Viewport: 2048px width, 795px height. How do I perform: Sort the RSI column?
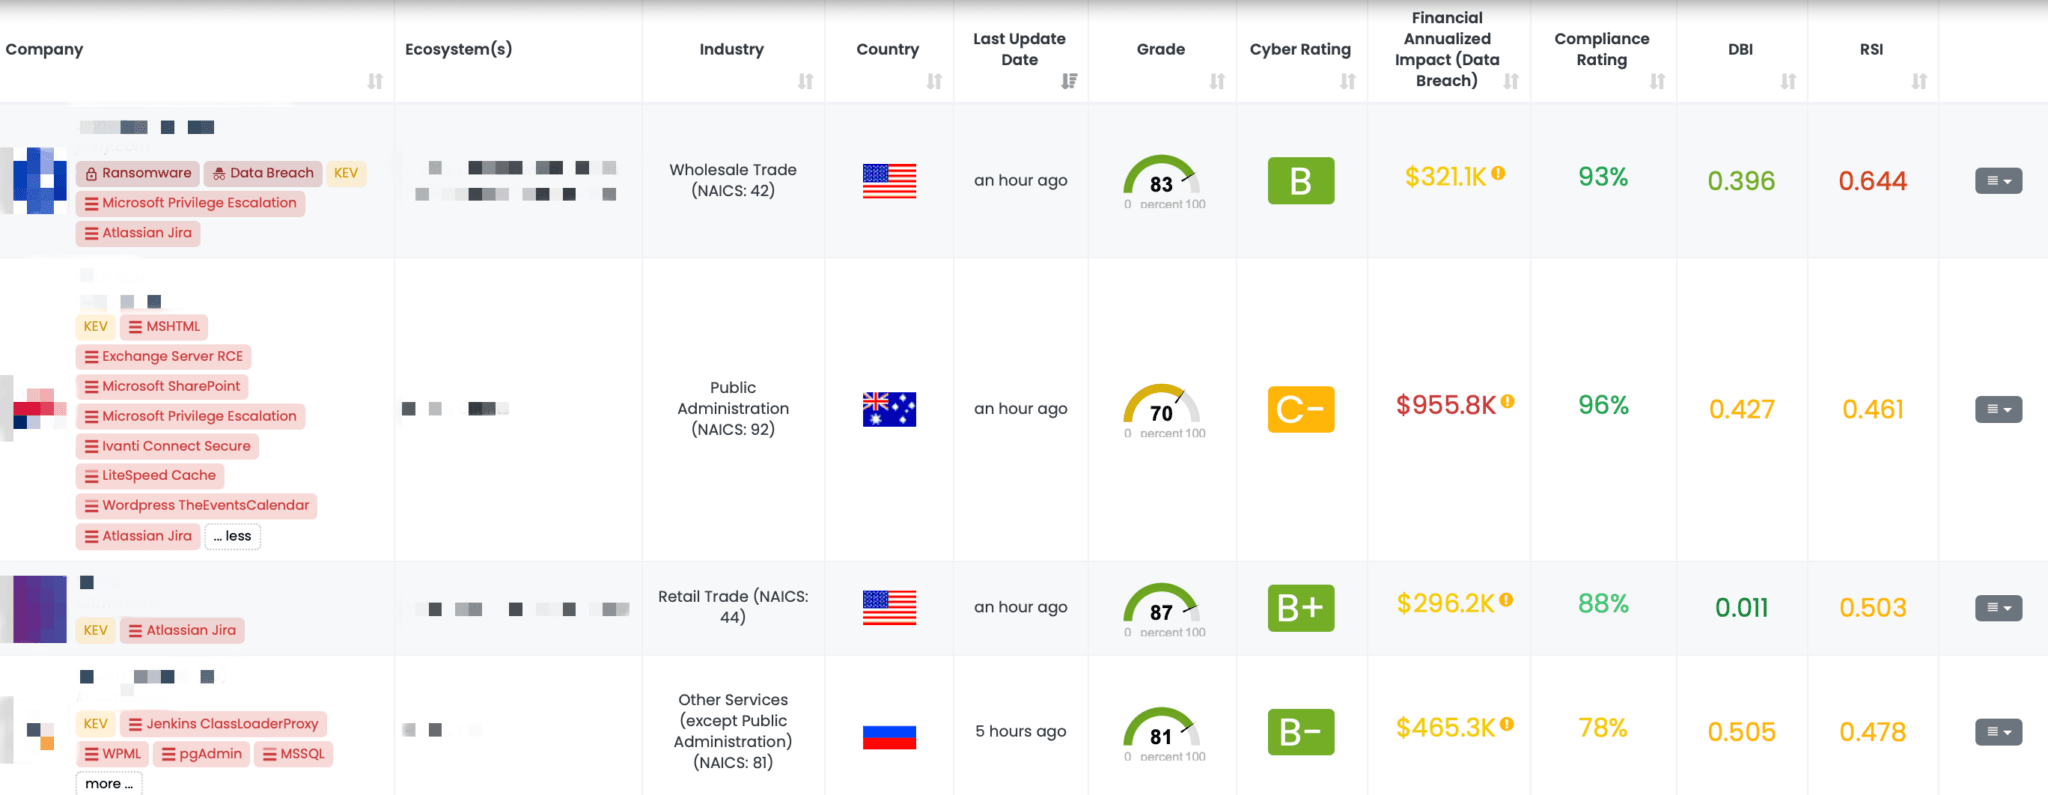(x=1918, y=82)
